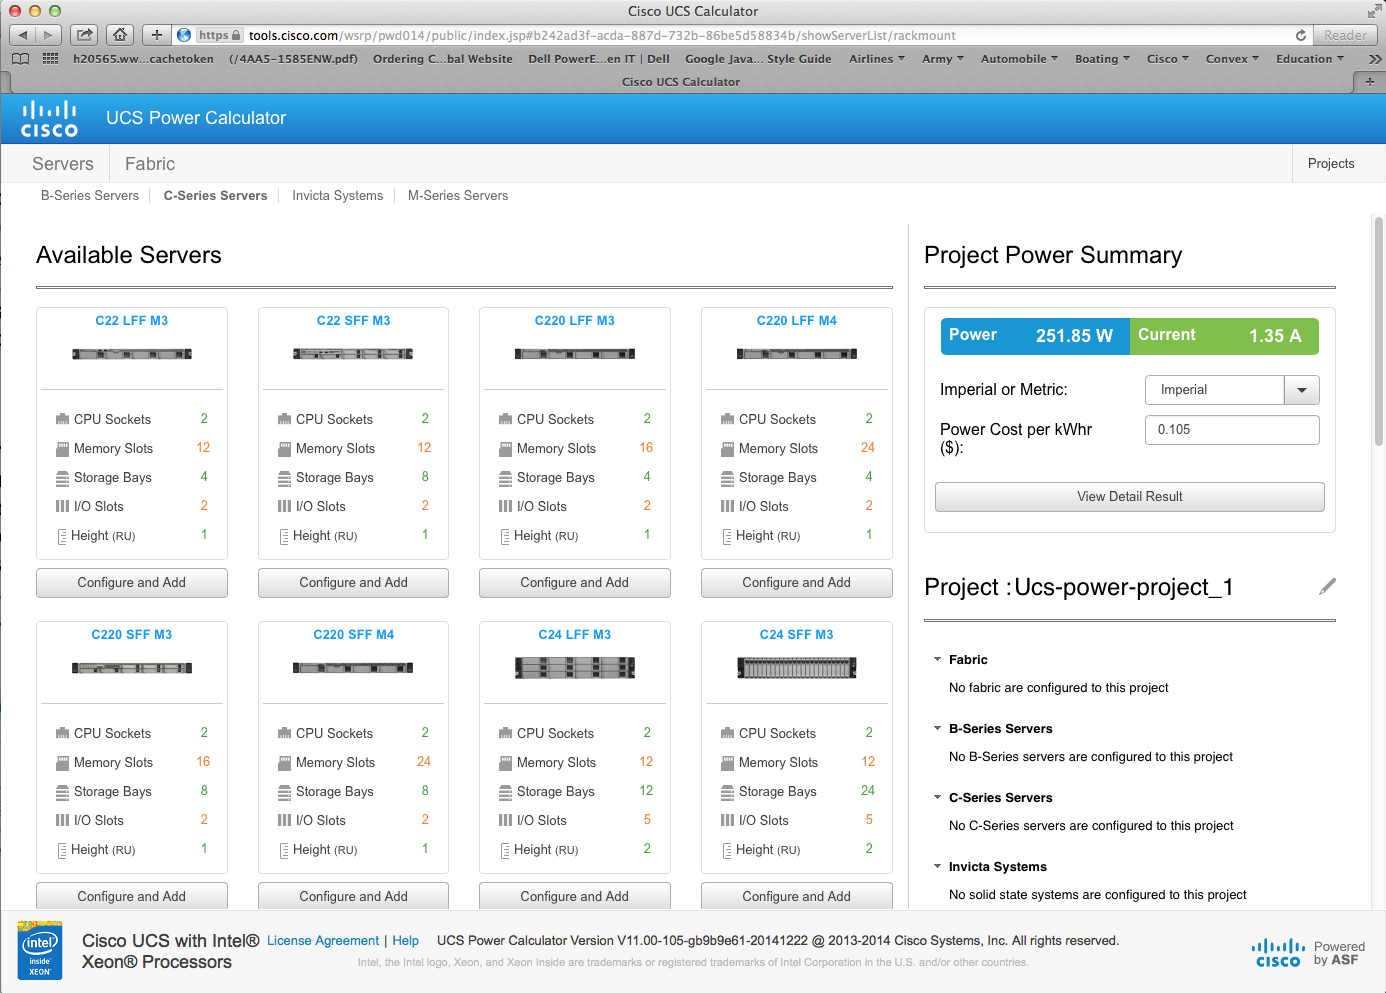Switch to the Fabric tab
The image size is (1386, 993).
150,164
